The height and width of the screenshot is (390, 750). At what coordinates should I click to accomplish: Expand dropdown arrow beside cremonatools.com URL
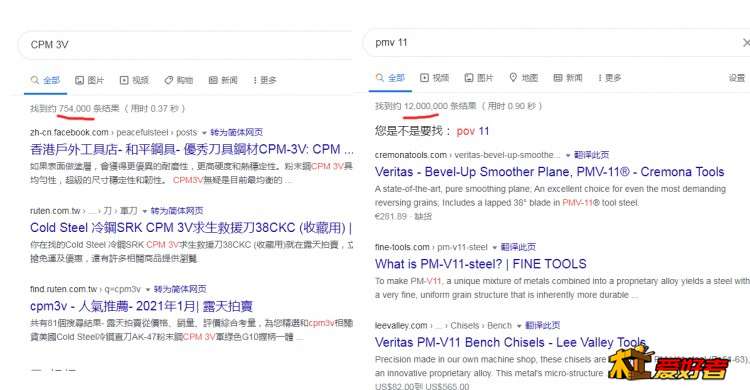568,155
